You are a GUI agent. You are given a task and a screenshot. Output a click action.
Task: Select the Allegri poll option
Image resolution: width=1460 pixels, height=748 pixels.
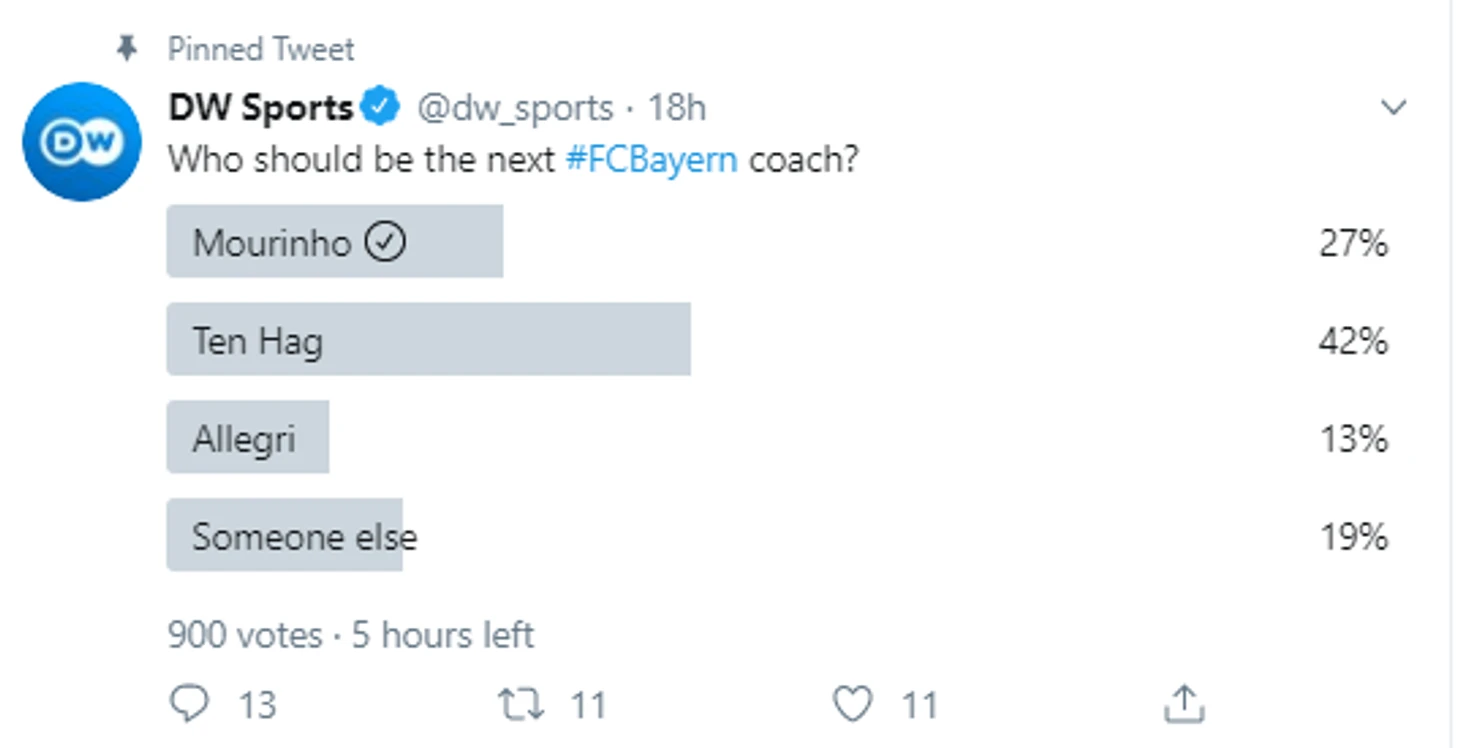[247, 438]
